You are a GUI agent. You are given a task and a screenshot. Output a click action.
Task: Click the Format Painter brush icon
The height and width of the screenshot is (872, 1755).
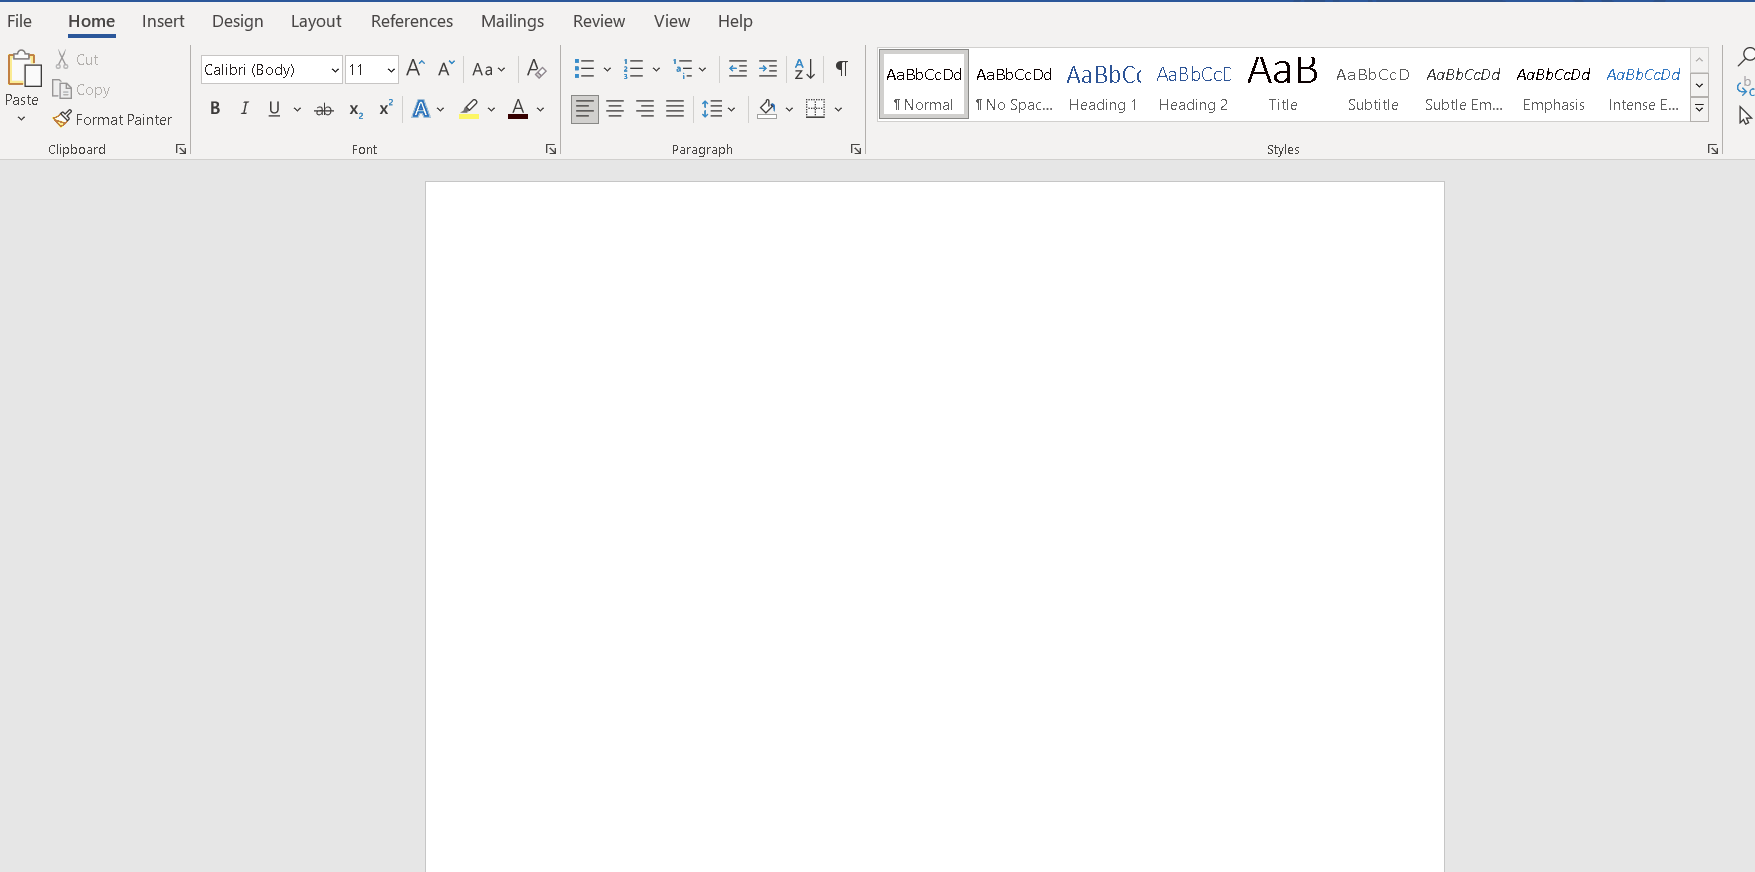[x=62, y=119]
